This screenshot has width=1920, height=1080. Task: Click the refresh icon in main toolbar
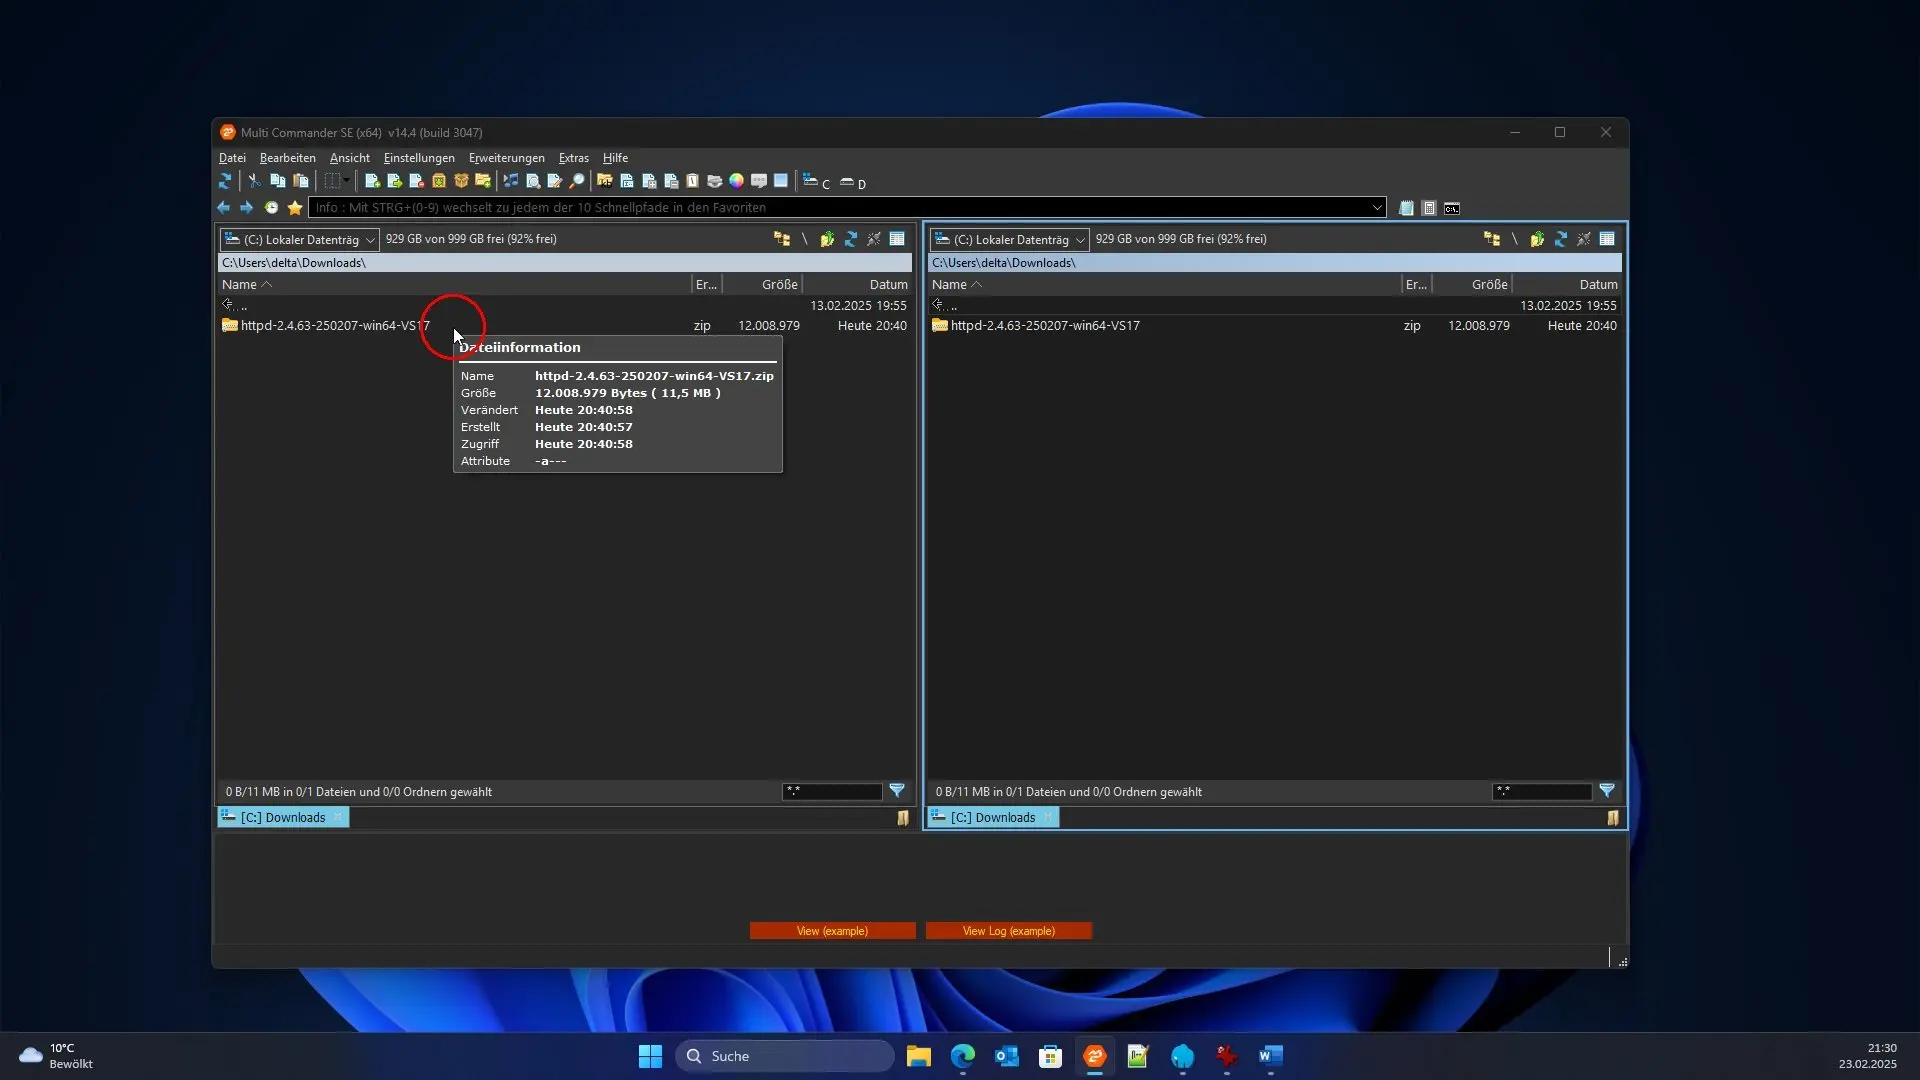click(x=225, y=181)
